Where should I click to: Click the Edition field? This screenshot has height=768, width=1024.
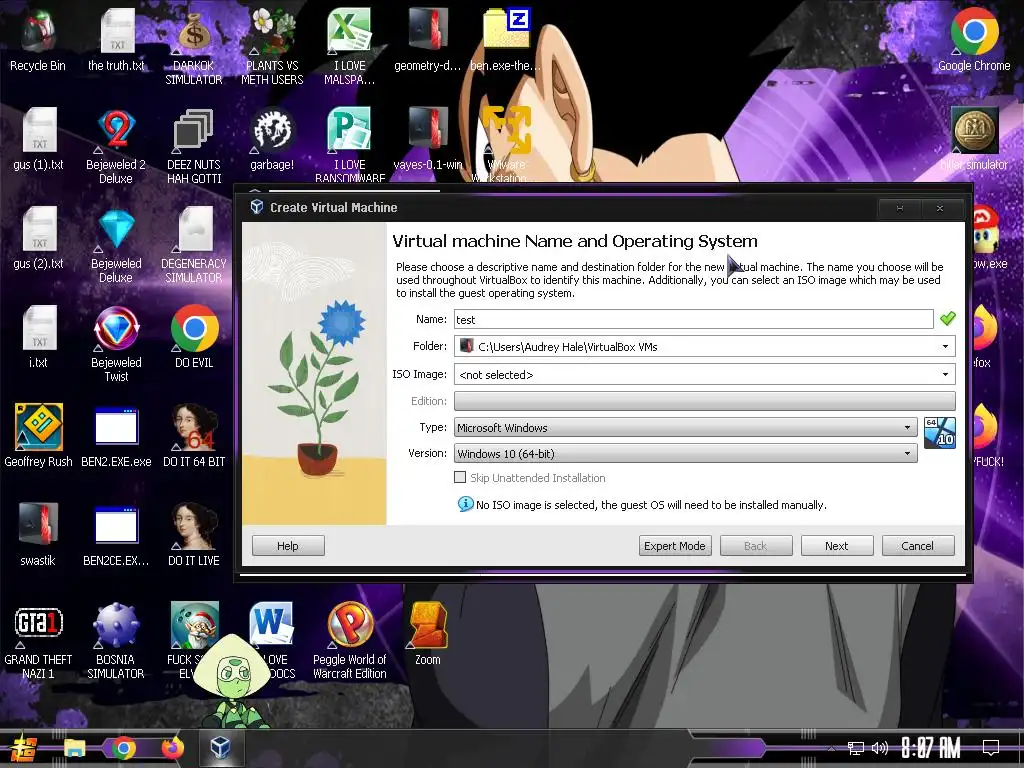[x=705, y=401]
